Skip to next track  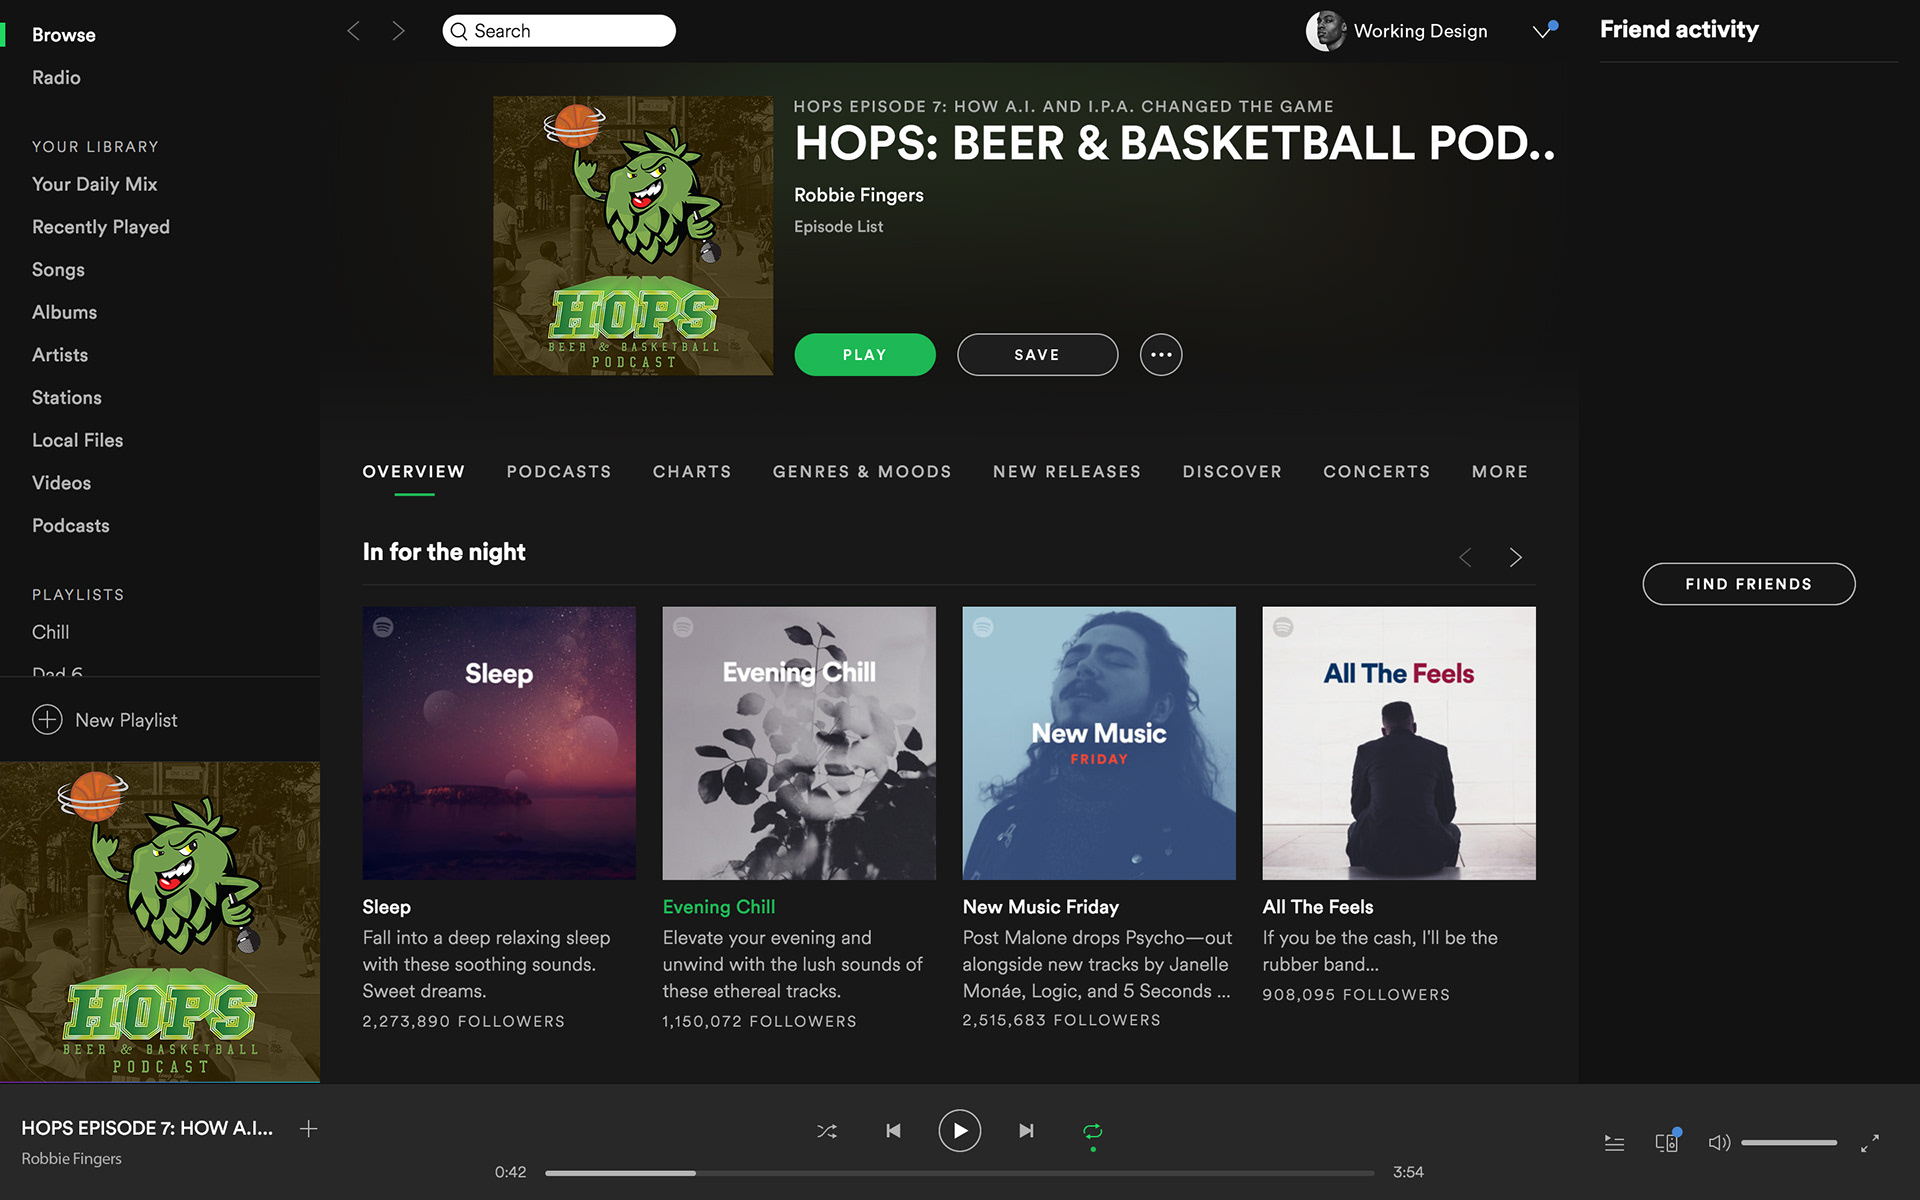point(1026,1131)
